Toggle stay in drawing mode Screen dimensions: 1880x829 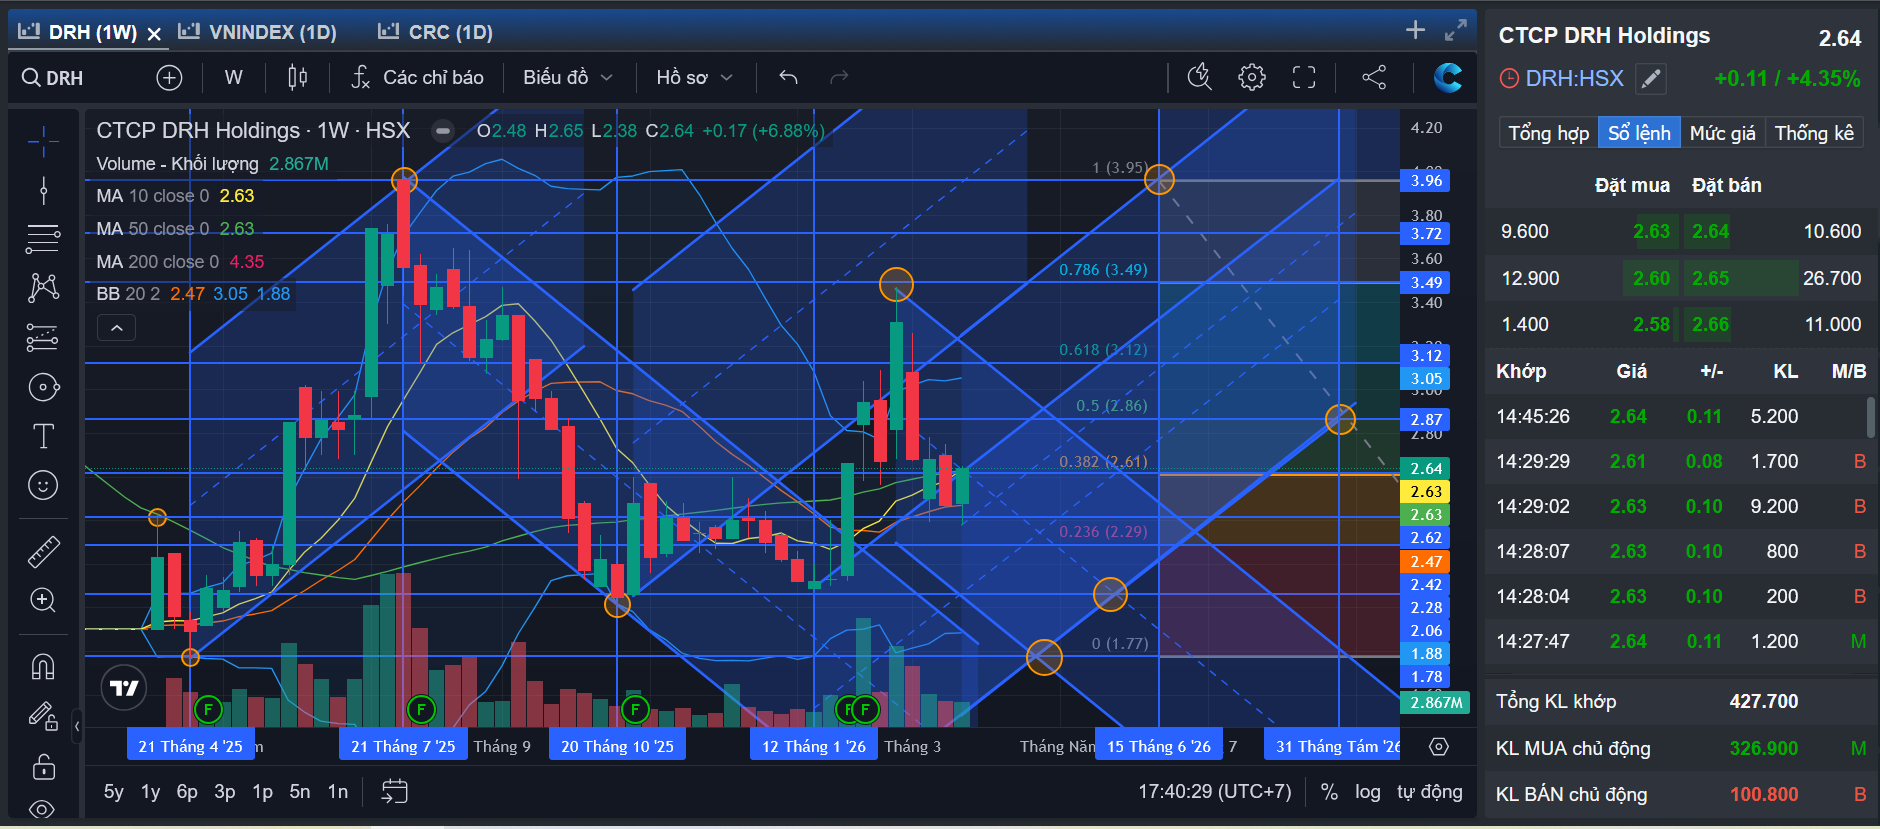pyautogui.click(x=43, y=716)
